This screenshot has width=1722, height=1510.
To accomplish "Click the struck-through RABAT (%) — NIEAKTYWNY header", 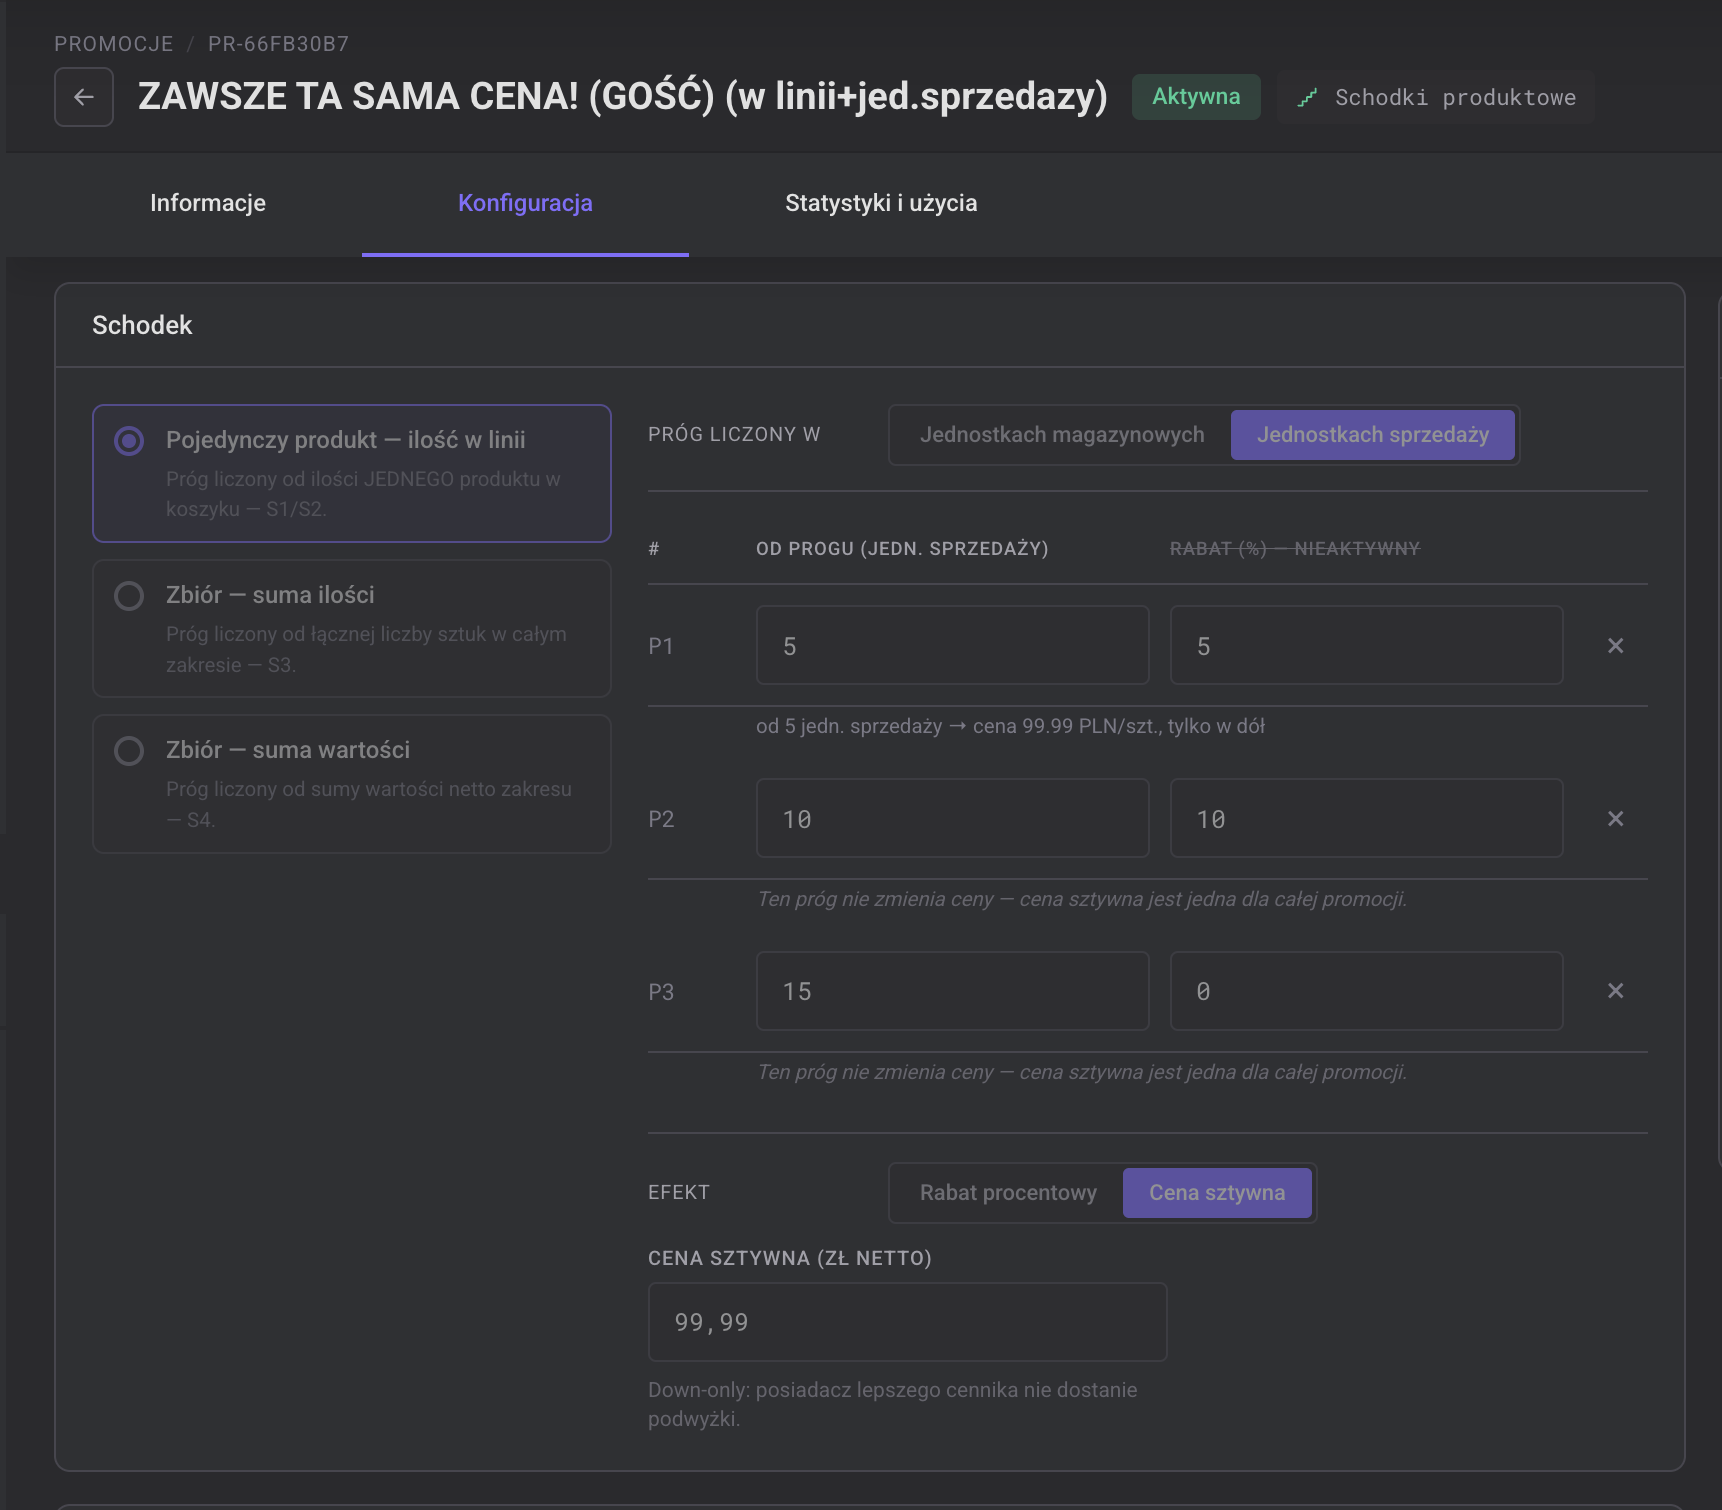I will click(1295, 549).
